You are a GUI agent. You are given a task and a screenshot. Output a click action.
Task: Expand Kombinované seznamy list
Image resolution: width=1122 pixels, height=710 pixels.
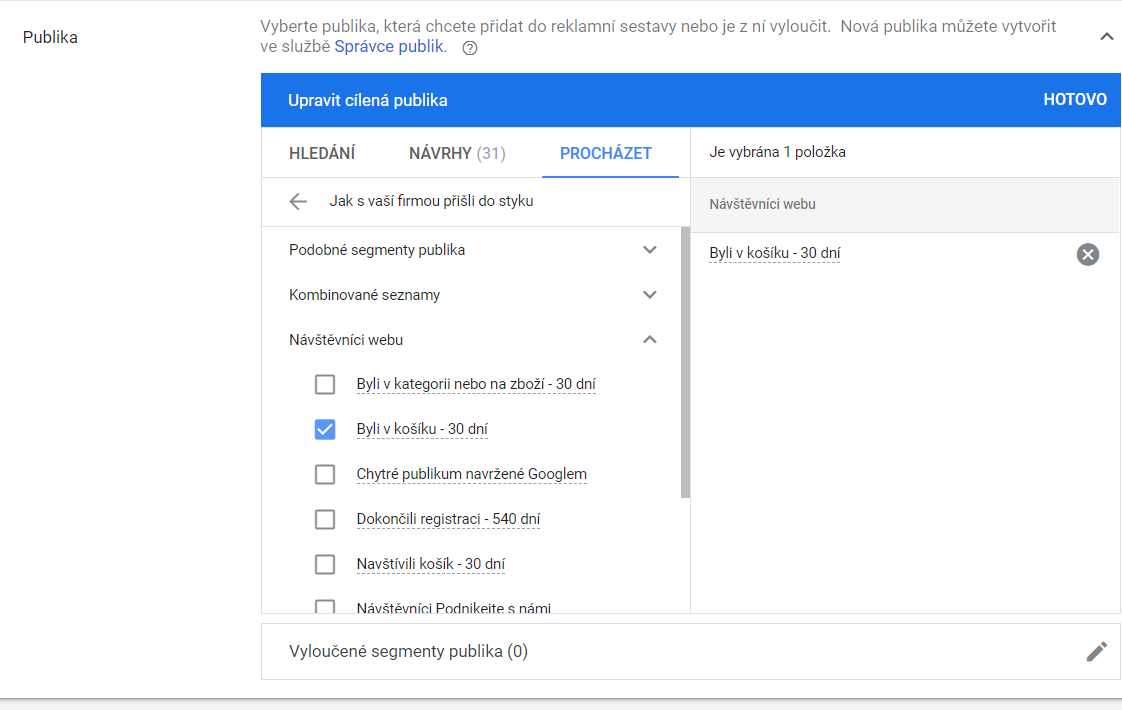click(650, 295)
